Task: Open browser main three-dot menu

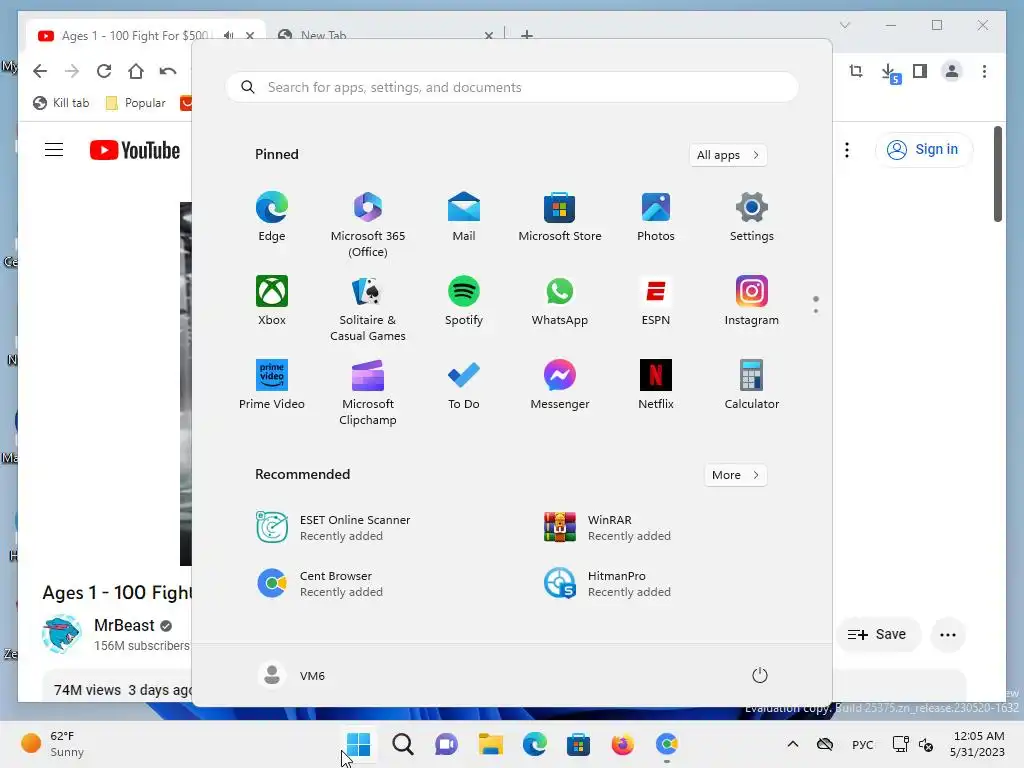Action: click(x=984, y=71)
